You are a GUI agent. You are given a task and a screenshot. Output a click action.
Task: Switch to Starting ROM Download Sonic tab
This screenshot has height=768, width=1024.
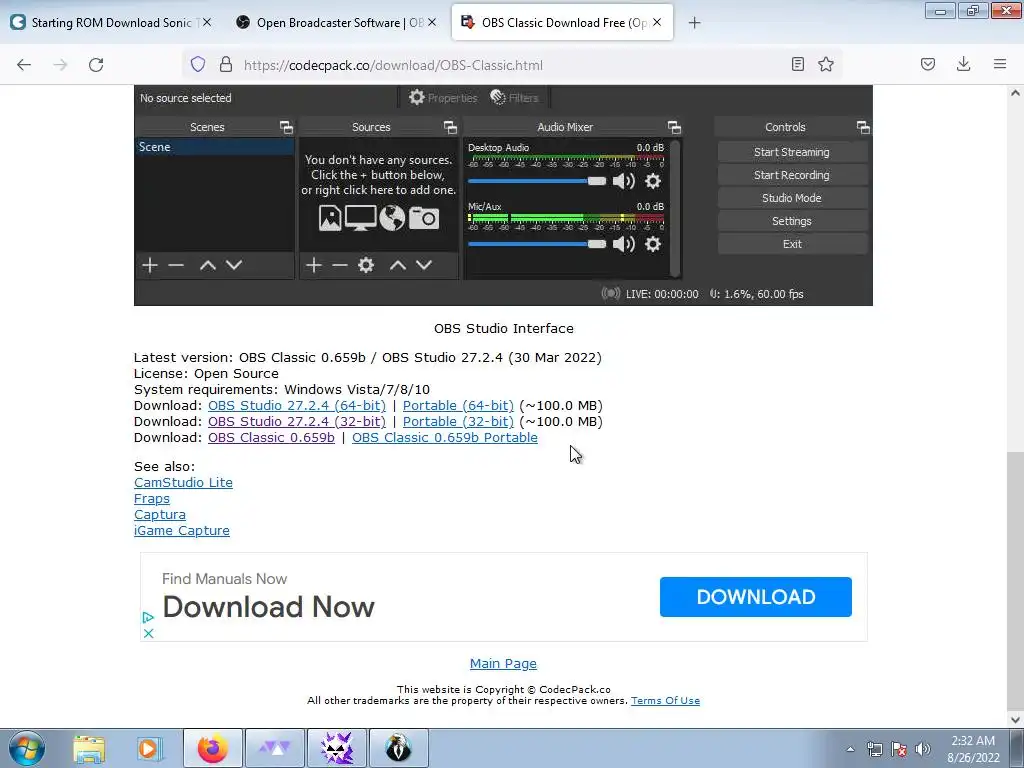click(x=111, y=23)
